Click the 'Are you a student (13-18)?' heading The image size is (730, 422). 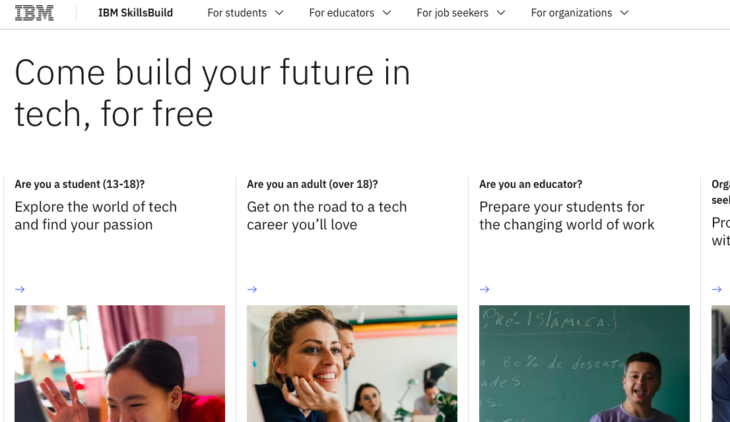click(x=80, y=184)
